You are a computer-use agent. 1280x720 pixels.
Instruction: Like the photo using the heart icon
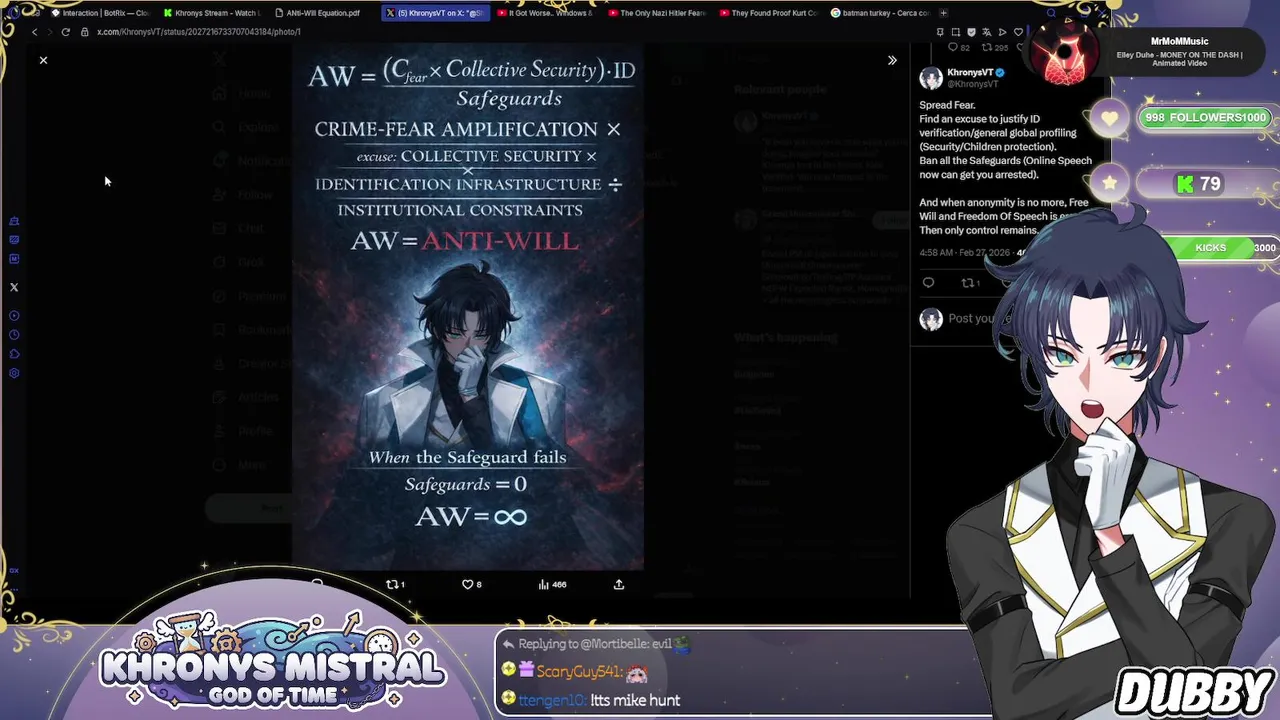(467, 584)
